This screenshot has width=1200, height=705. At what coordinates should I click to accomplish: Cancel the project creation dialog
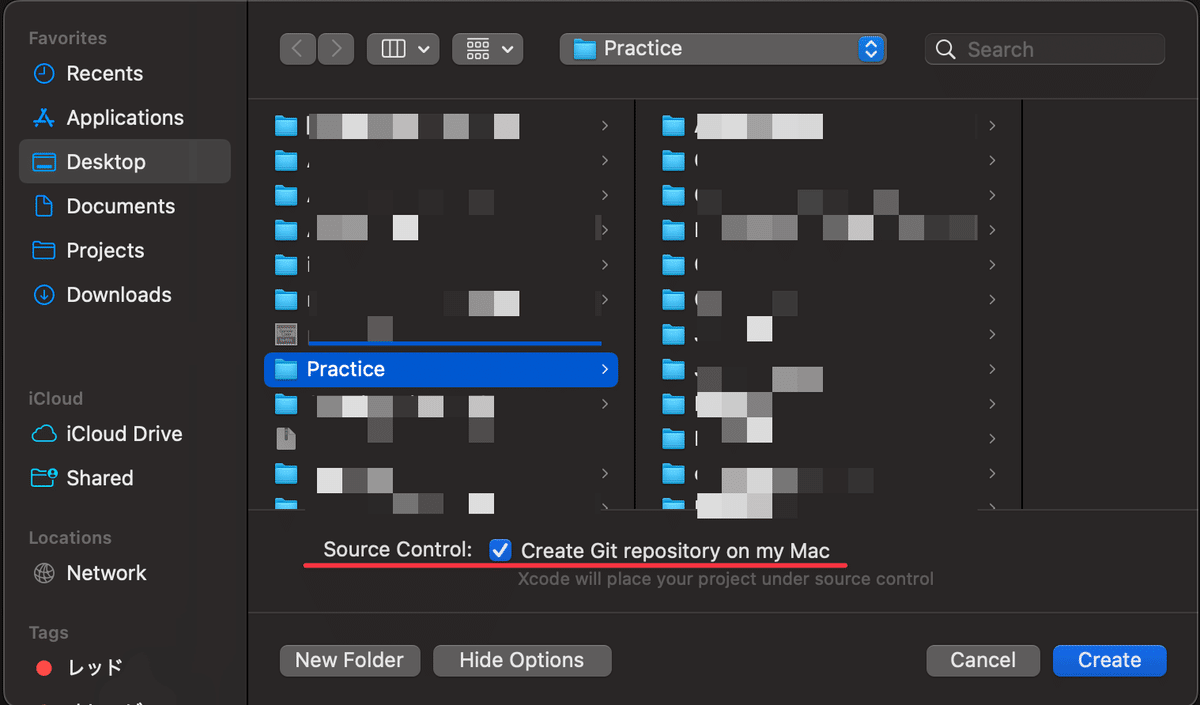point(982,660)
